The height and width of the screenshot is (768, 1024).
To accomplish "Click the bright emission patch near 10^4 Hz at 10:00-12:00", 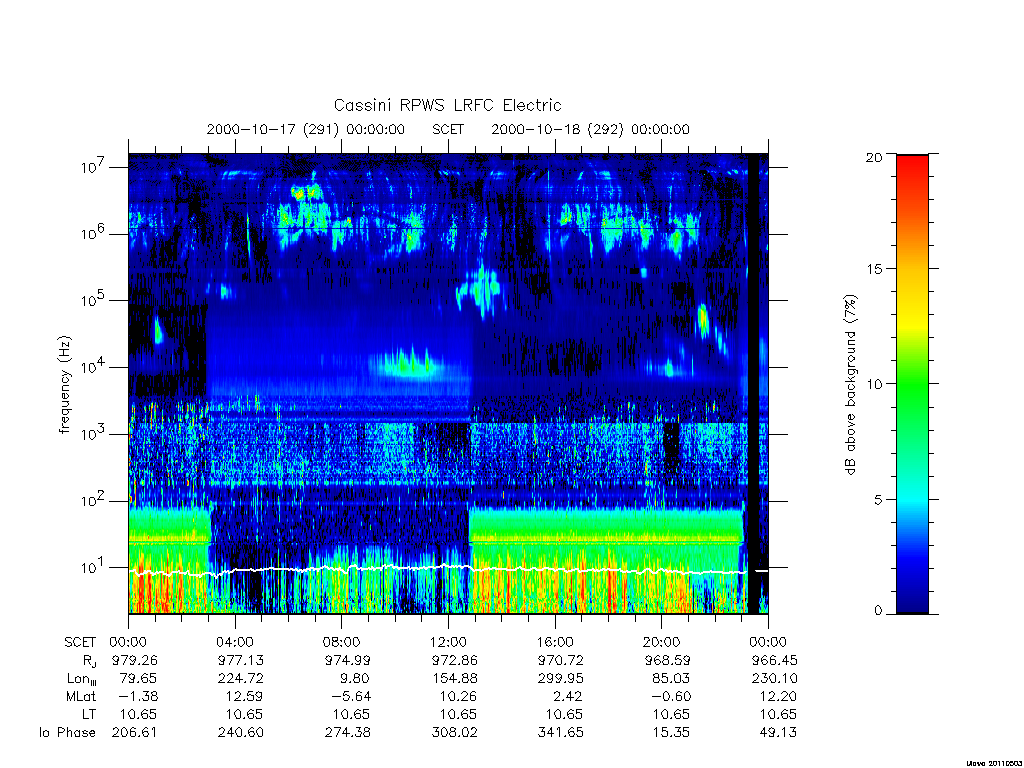I will [x=408, y=364].
